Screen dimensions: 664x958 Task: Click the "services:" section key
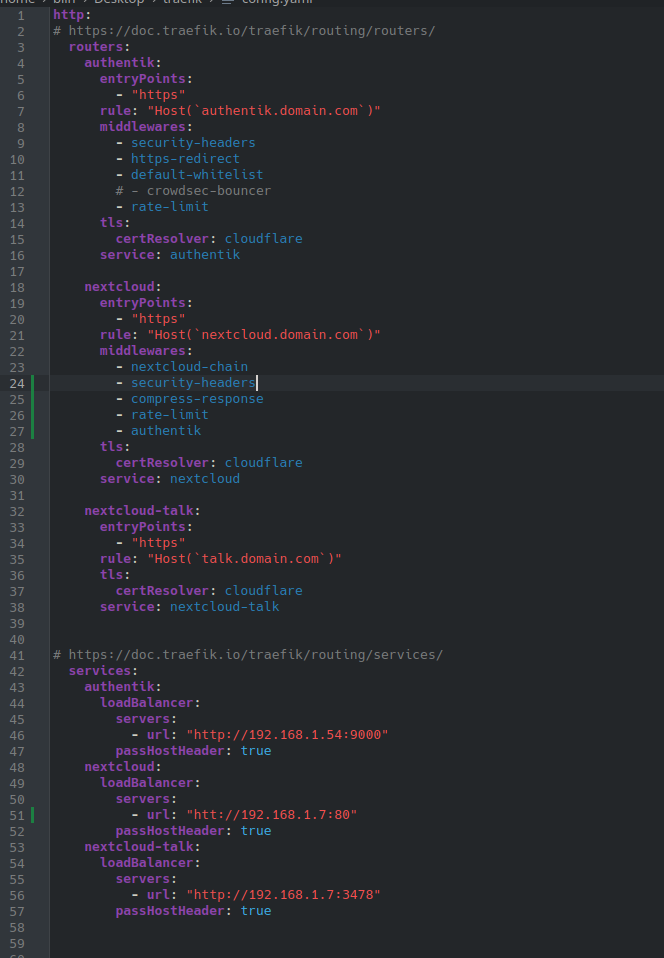[103, 671]
